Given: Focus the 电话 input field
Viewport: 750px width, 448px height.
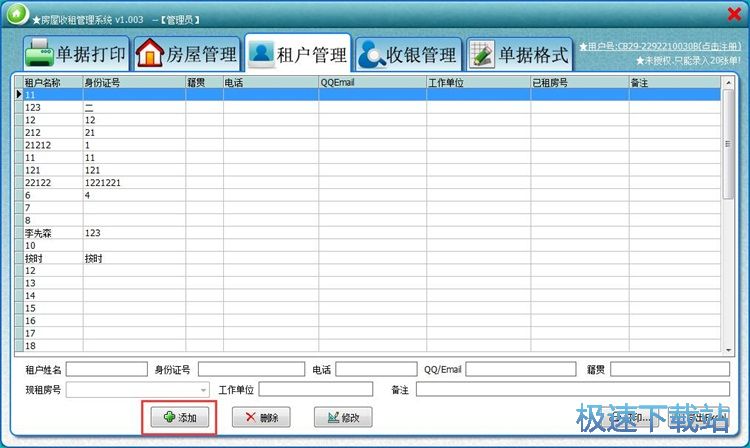Looking at the screenshot, I should [x=376, y=369].
